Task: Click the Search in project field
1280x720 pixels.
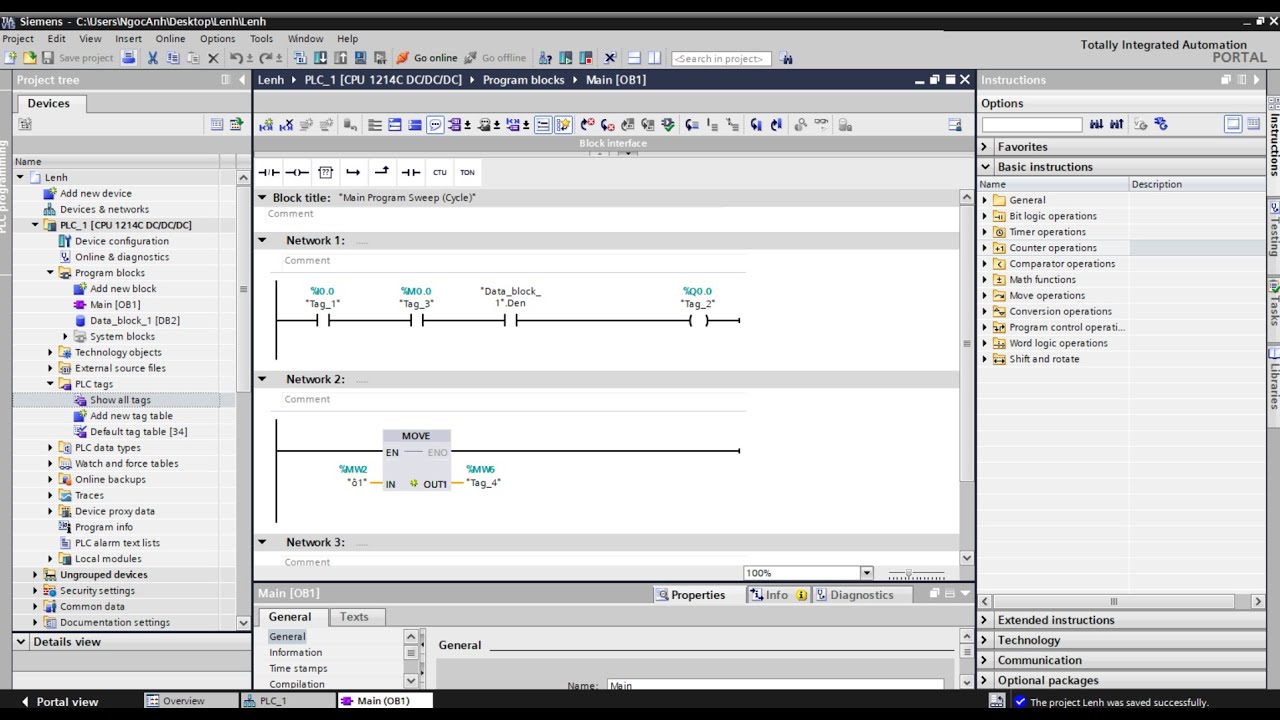Action: (720, 58)
